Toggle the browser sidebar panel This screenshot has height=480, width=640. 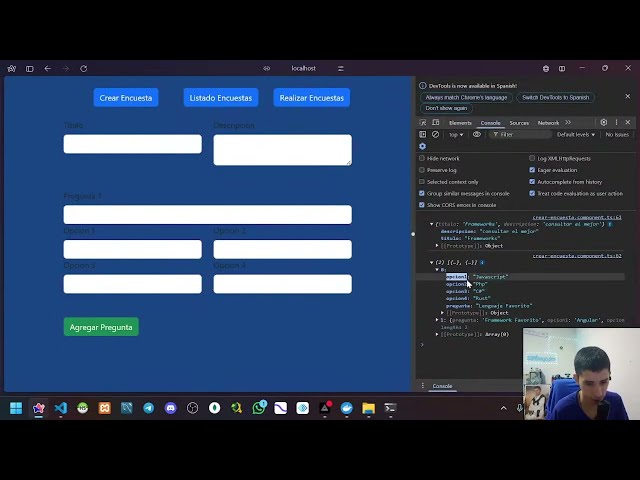pyautogui.click(x=29, y=69)
